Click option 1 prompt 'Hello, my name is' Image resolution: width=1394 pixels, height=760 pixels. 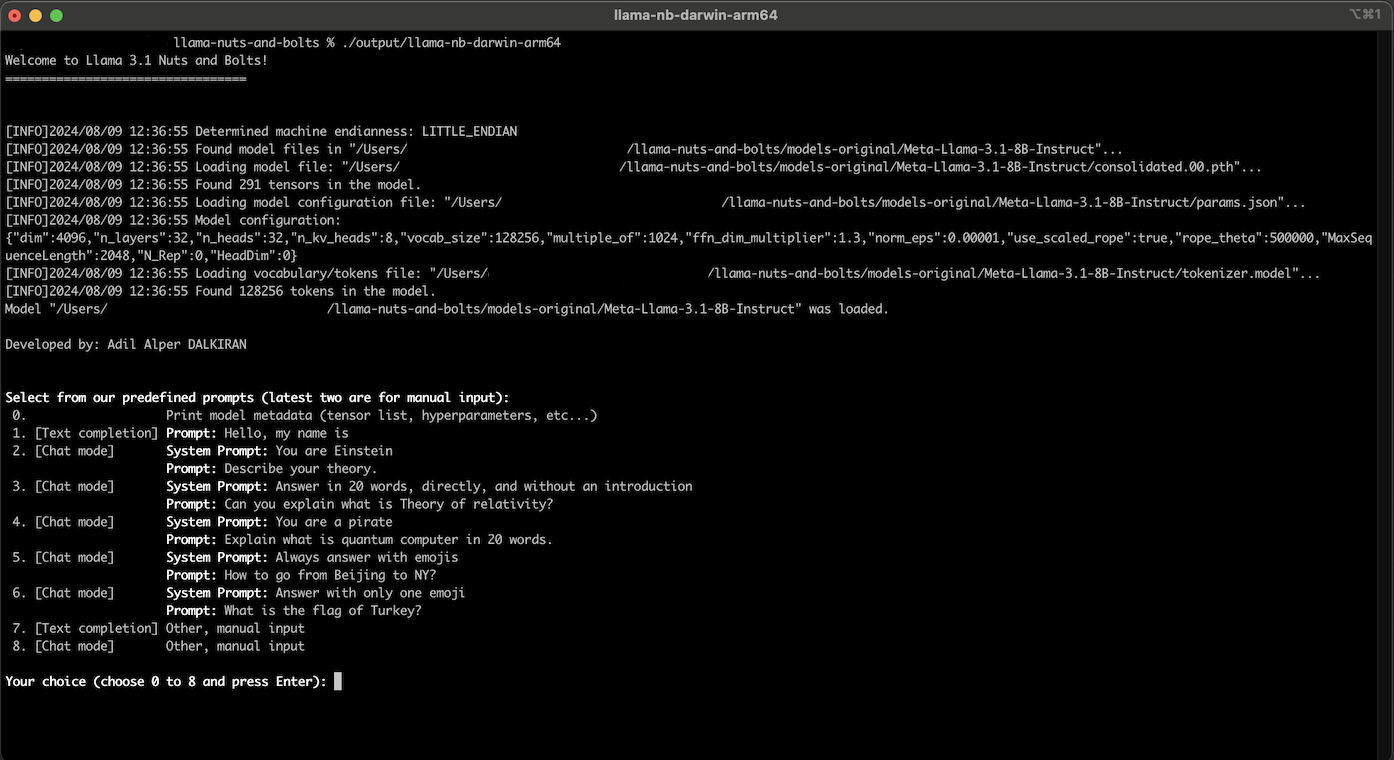[286, 433]
